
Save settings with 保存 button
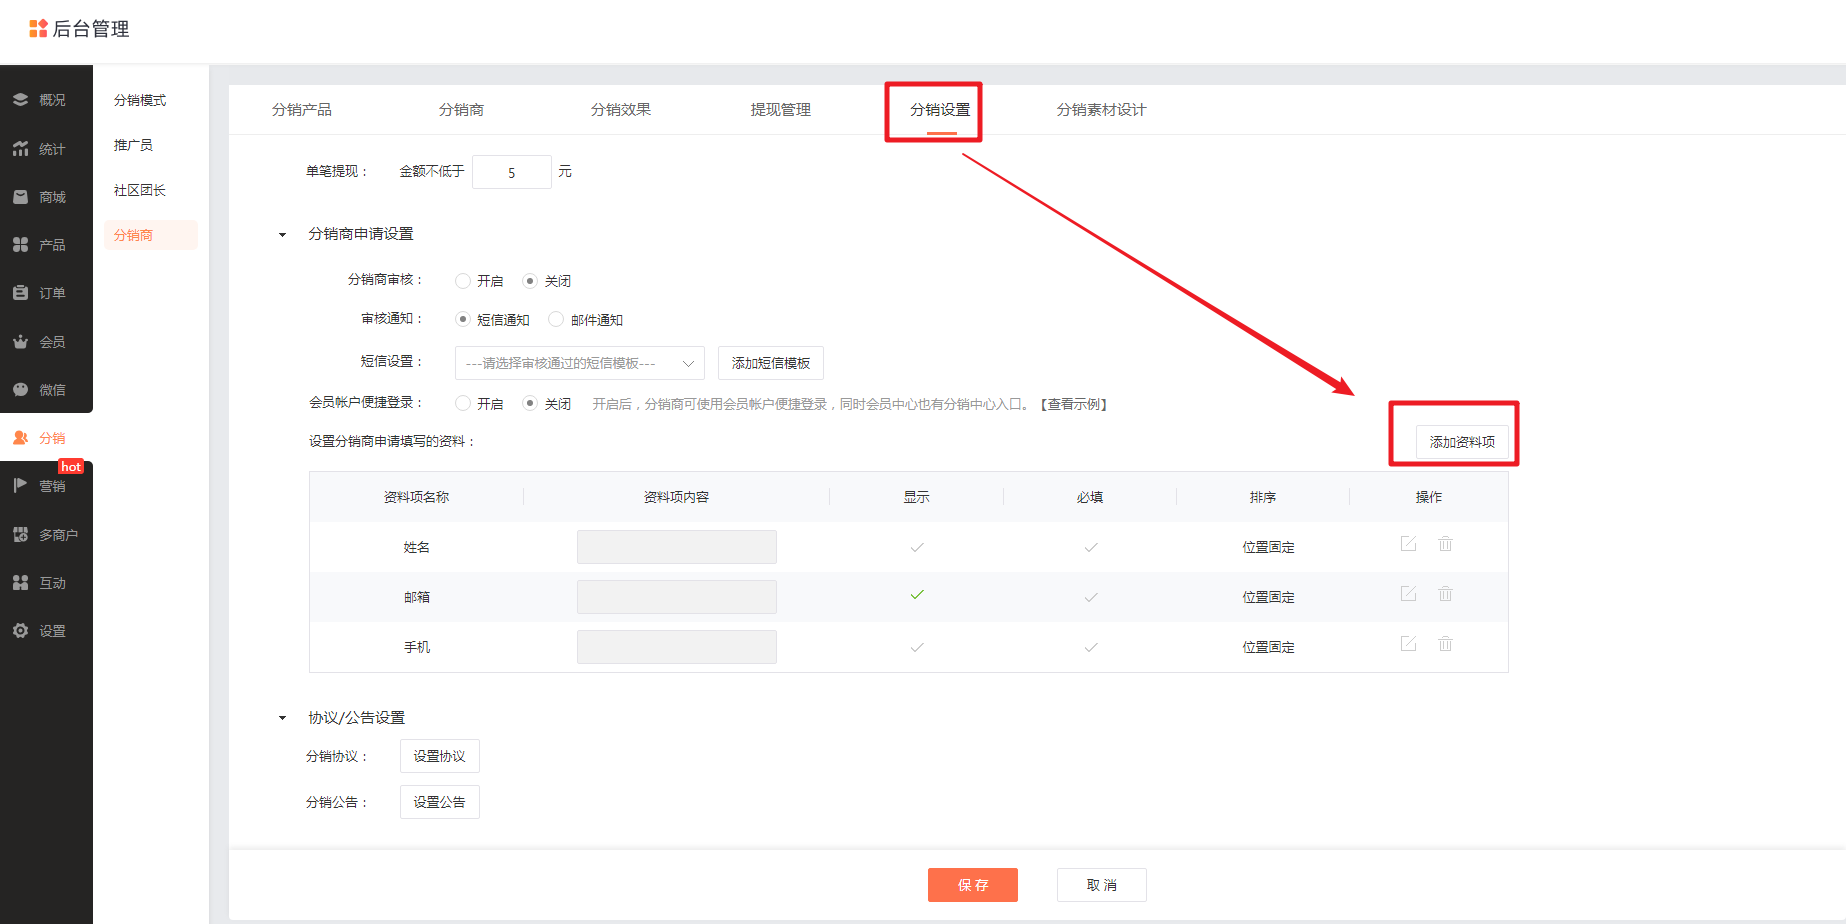[973, 885]
